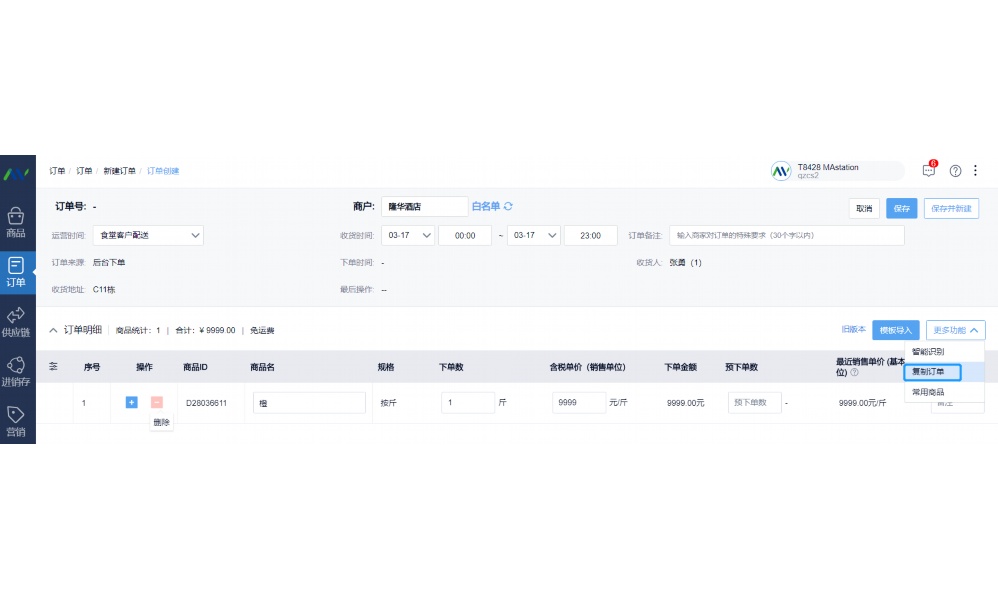Click the blue plus add row icon
This screenshot has height=599, width=998.
[132, 402]
